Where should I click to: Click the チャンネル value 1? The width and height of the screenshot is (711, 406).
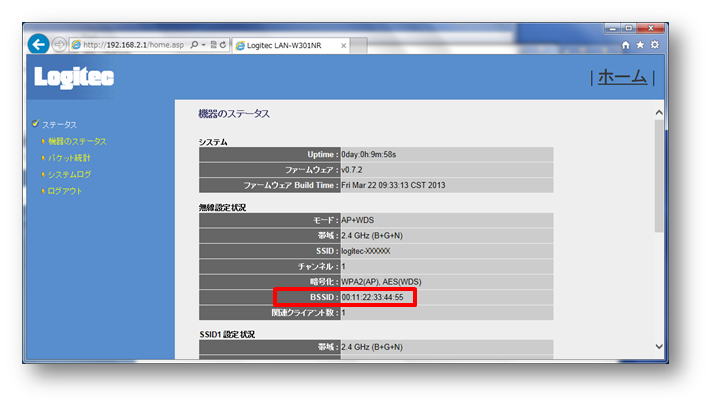(x=343, y=267)
